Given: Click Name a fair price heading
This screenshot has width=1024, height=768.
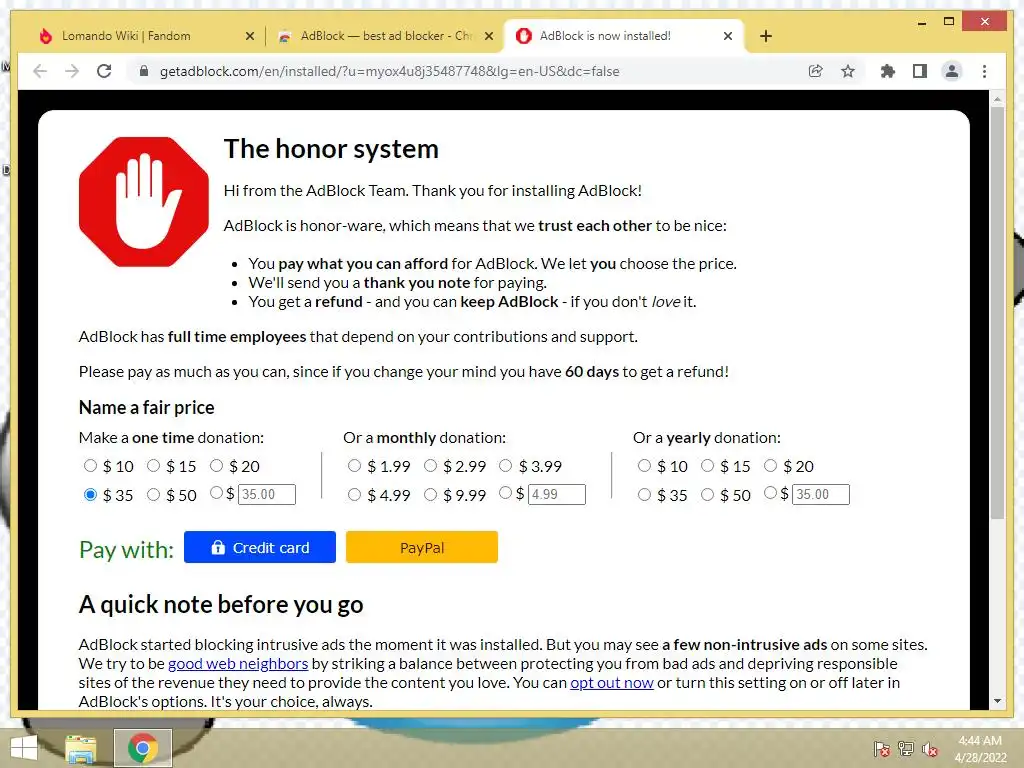Looking at the screenshot, I should pos(146,408).
